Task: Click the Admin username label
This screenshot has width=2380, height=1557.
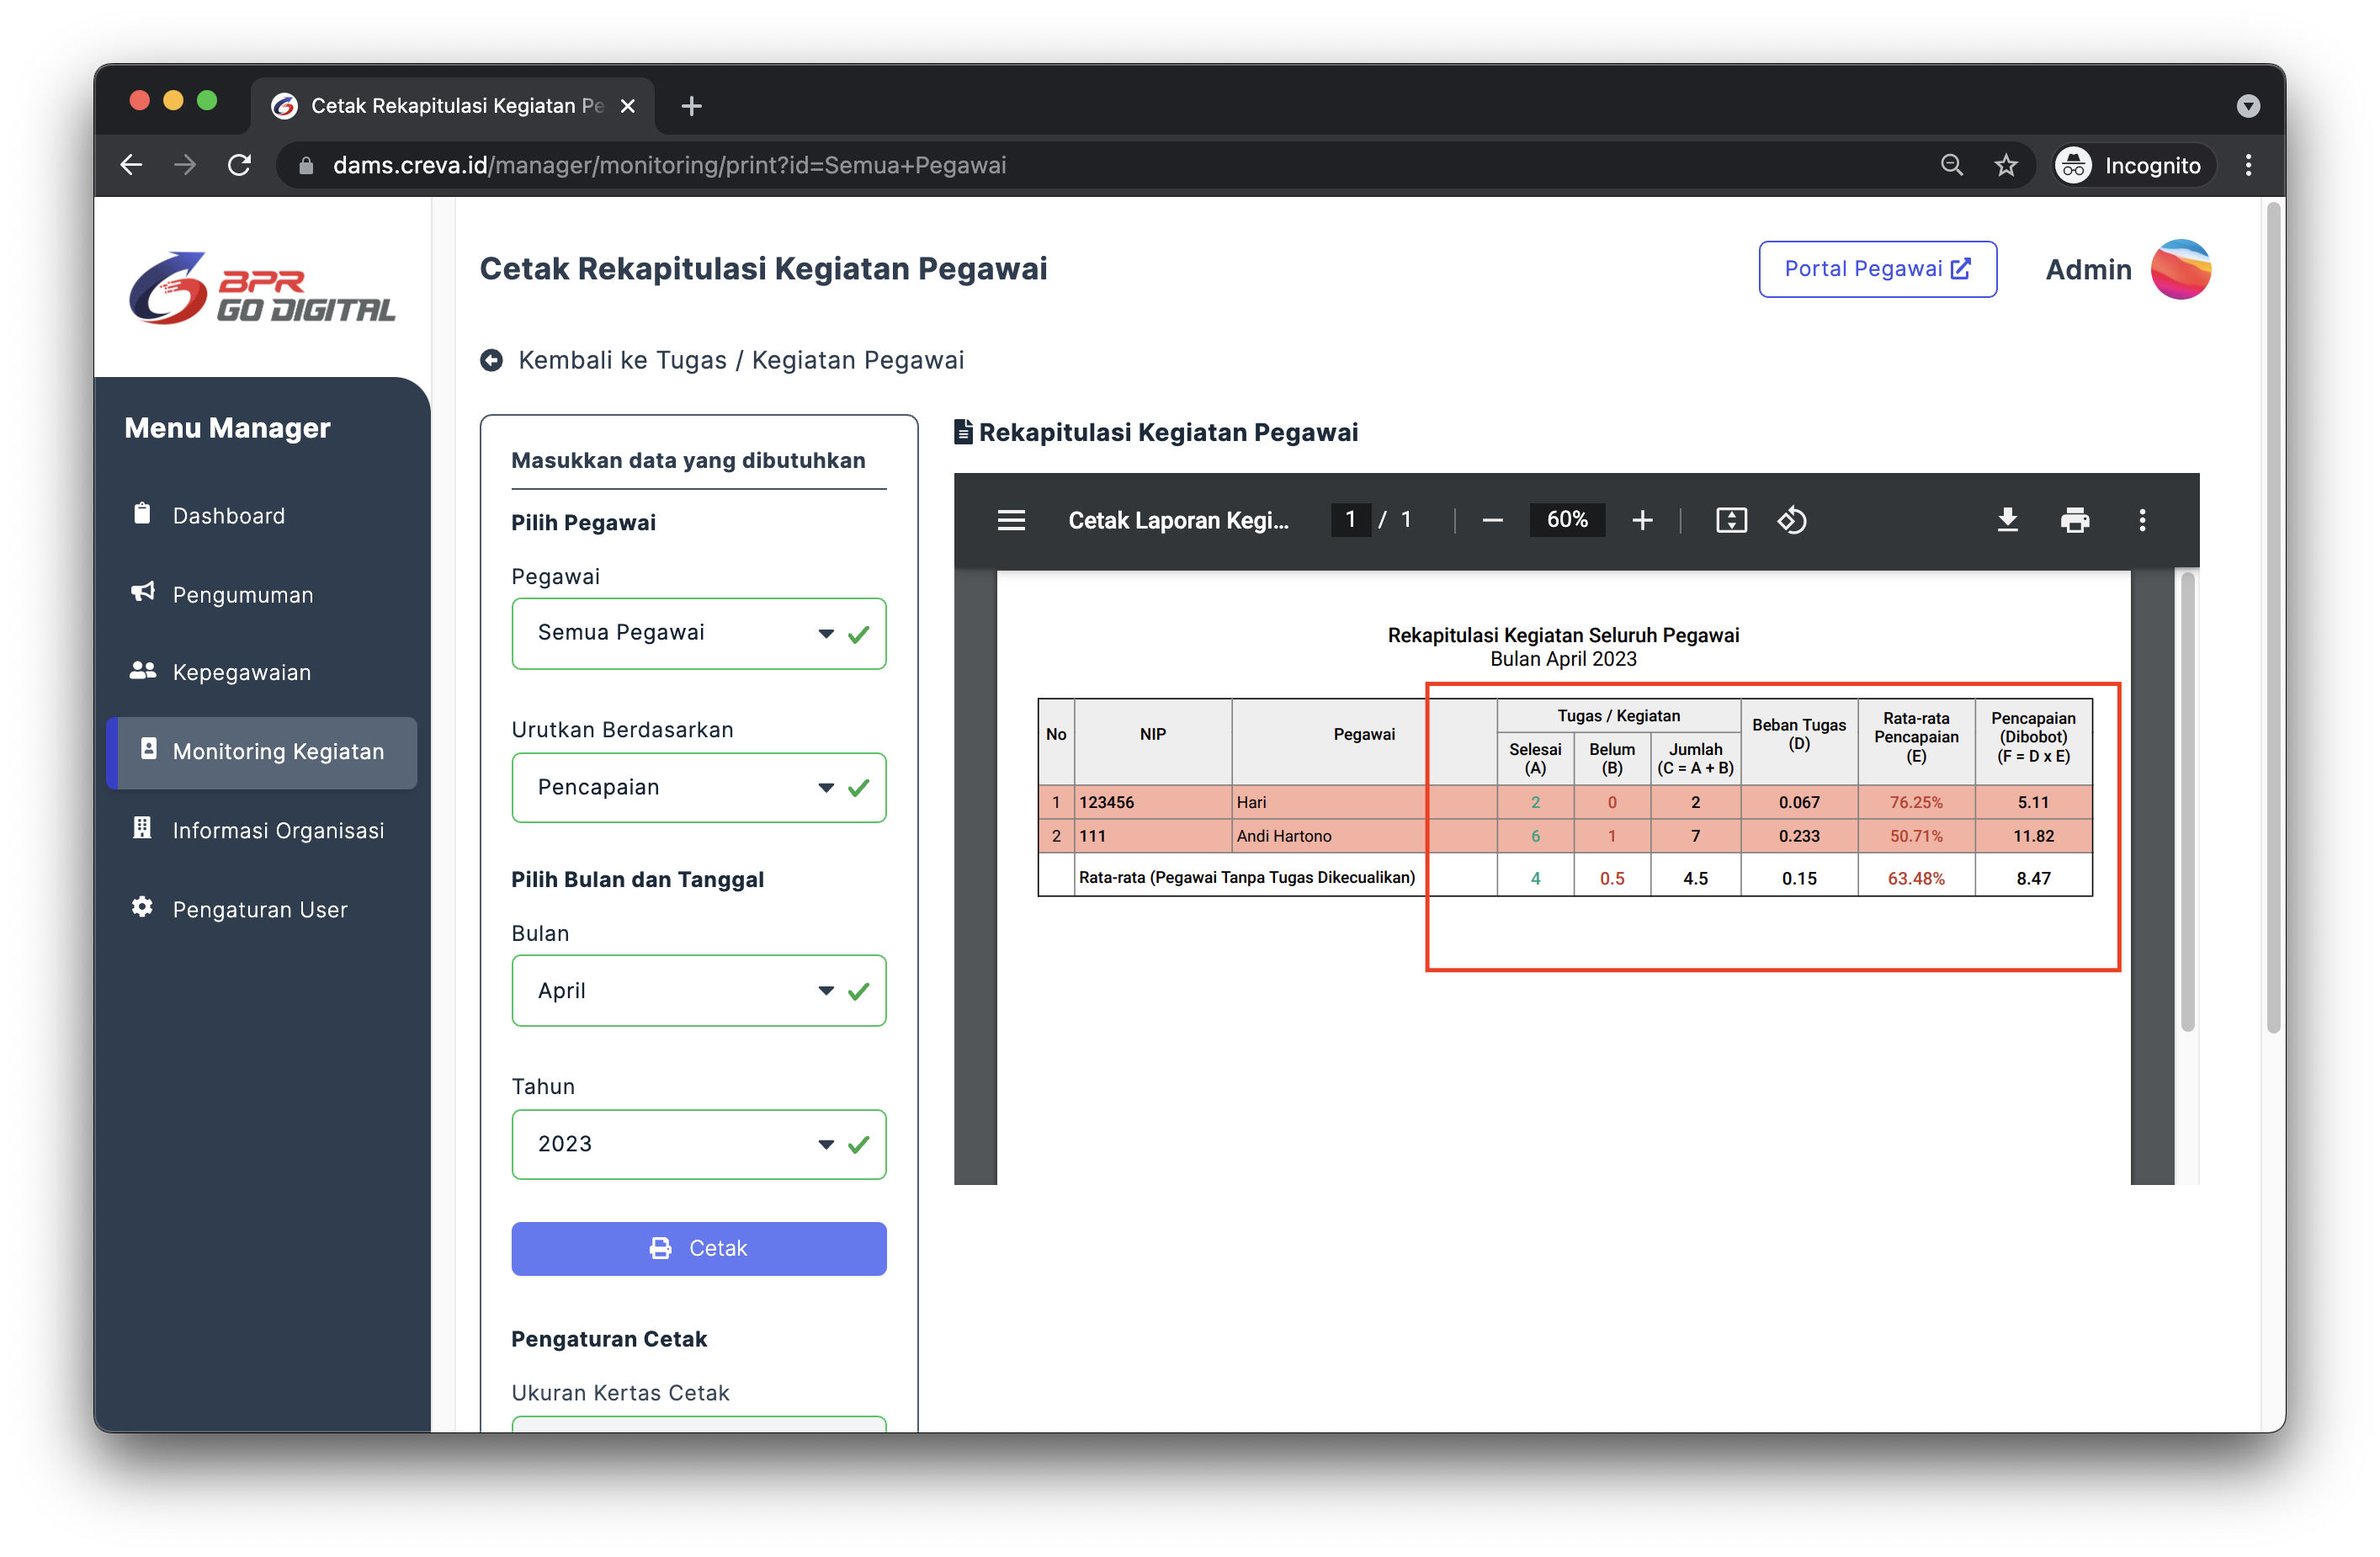Action: [2088, 270]
